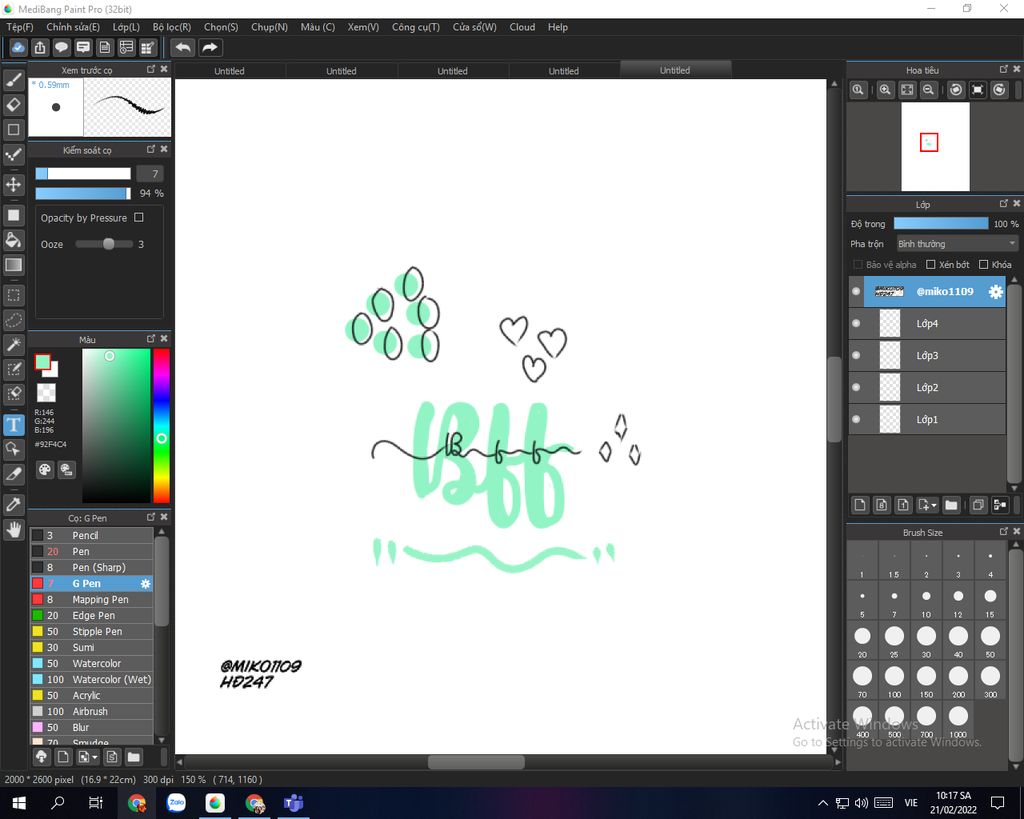This screenshot has height=819, width=1024.
Task: Open Zalo from taskbar
Action: 176,803
